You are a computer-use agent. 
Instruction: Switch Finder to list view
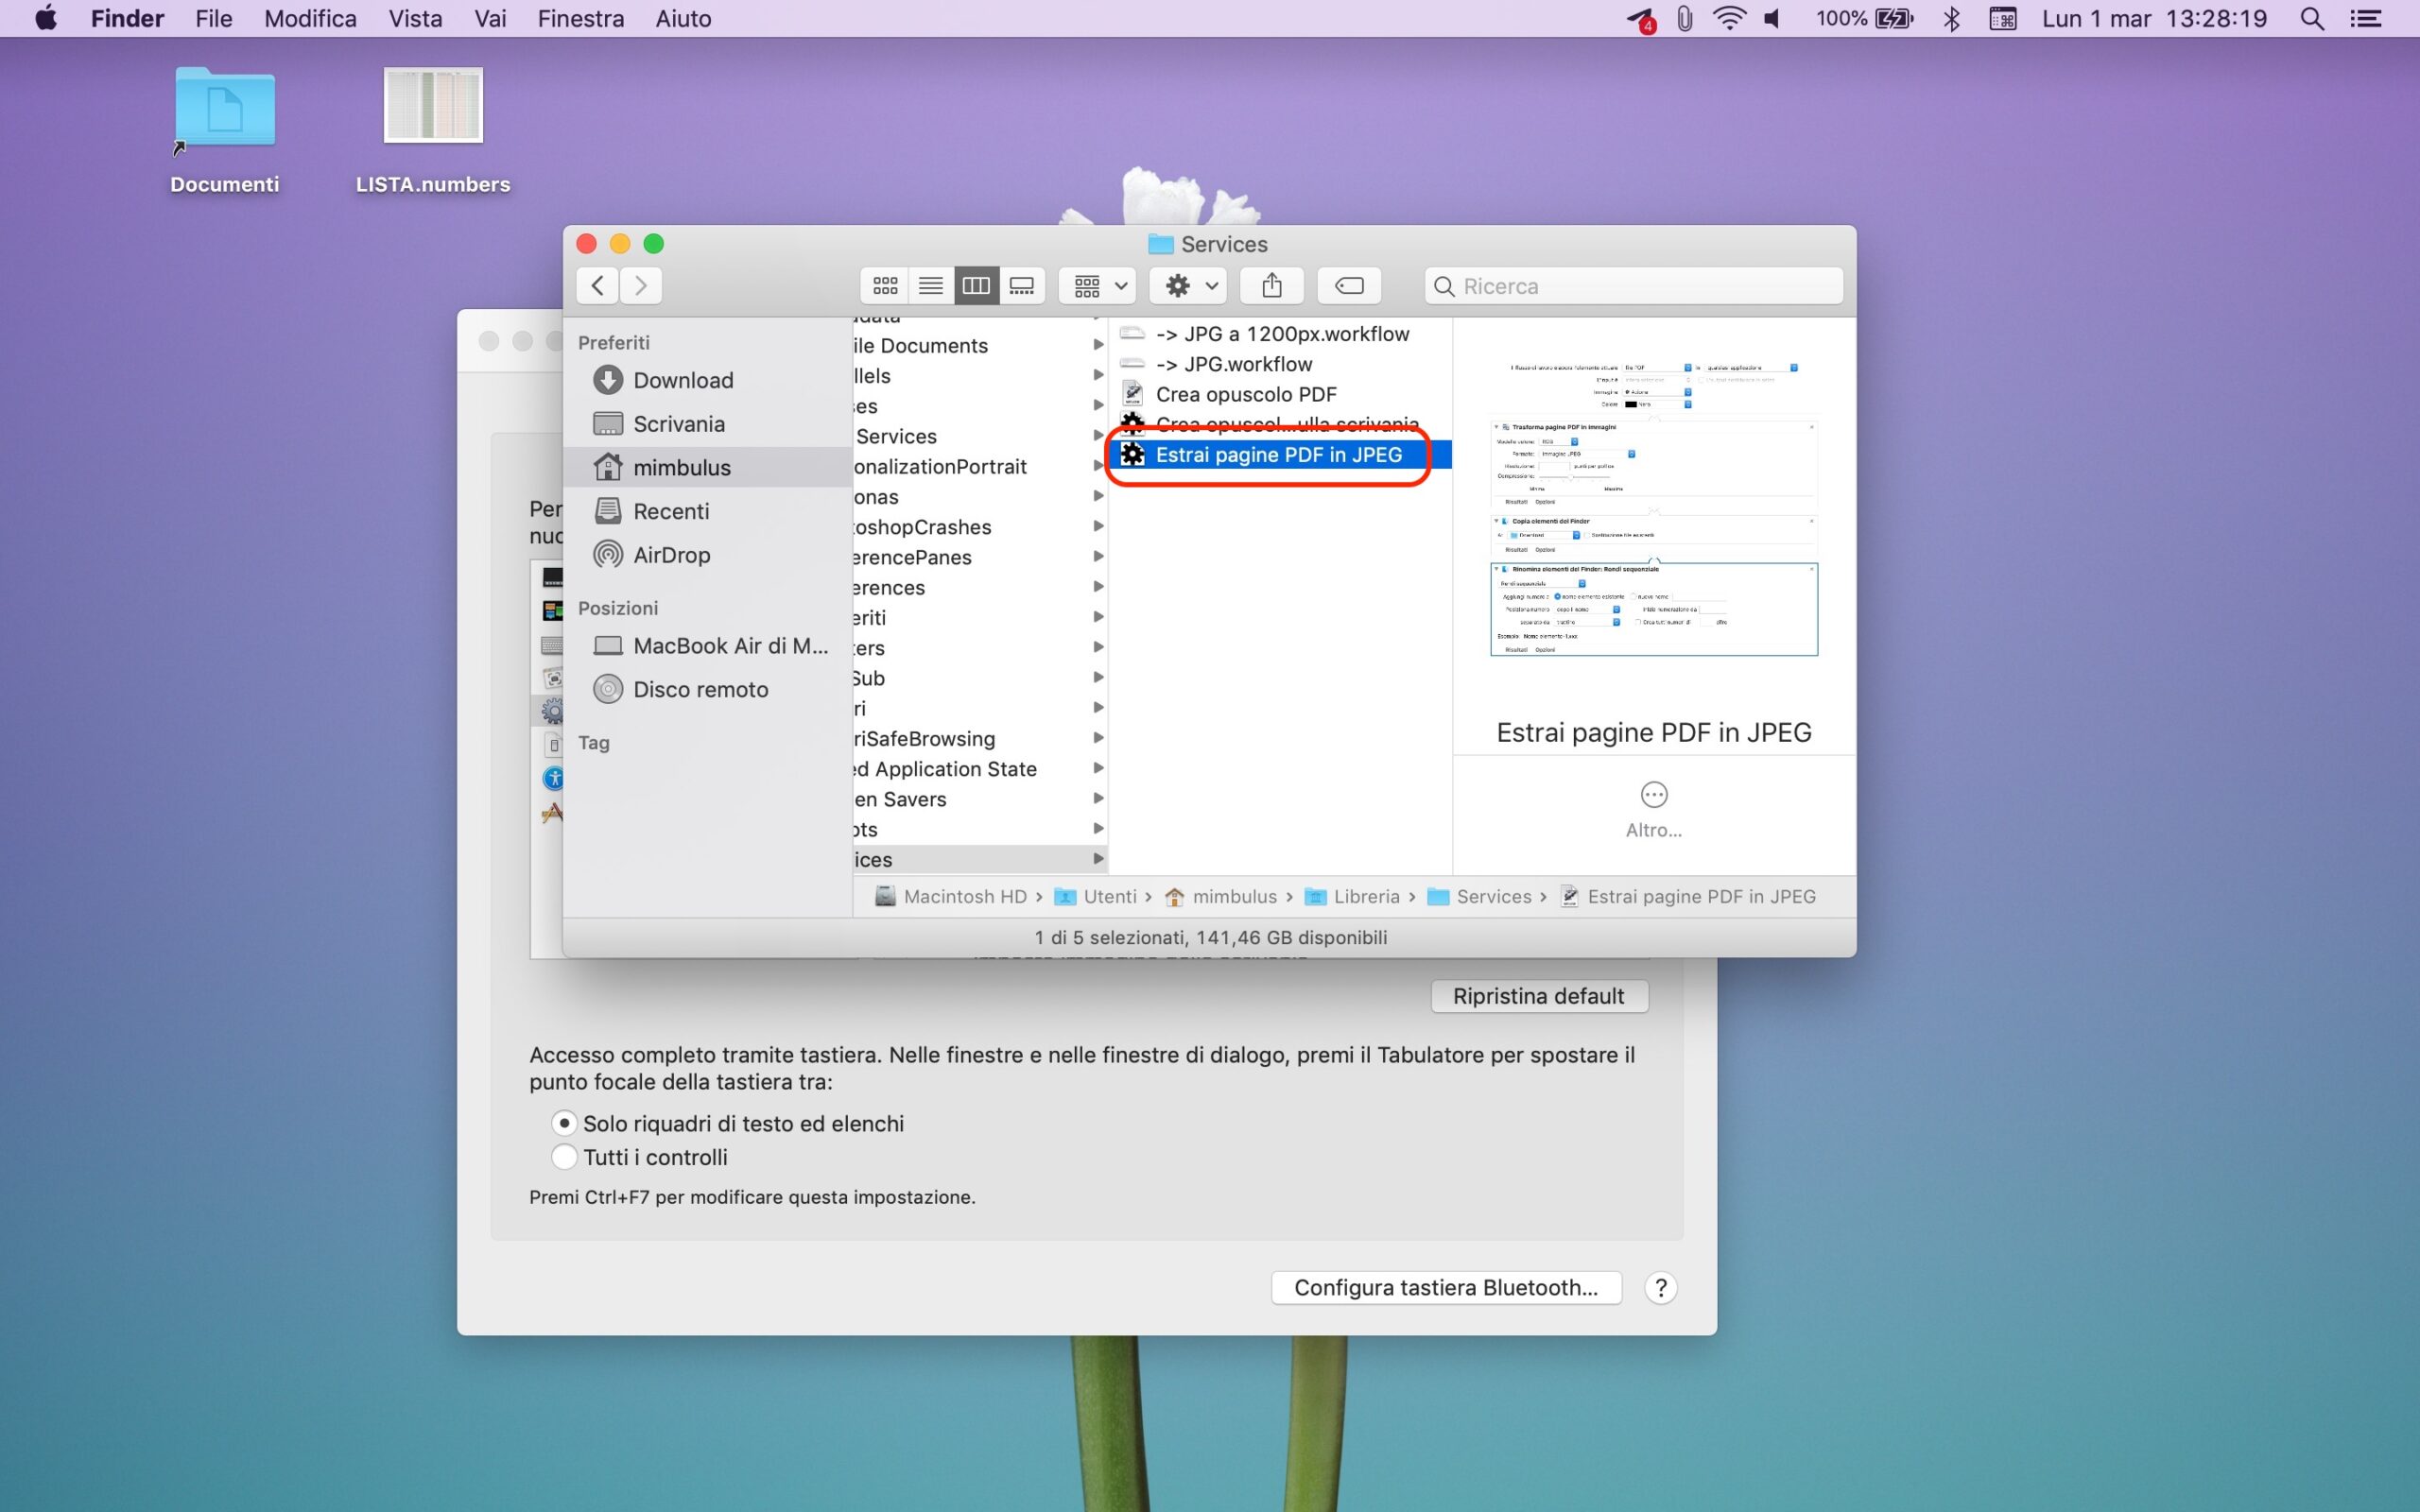pyautogui.click(x=930, y=286)
